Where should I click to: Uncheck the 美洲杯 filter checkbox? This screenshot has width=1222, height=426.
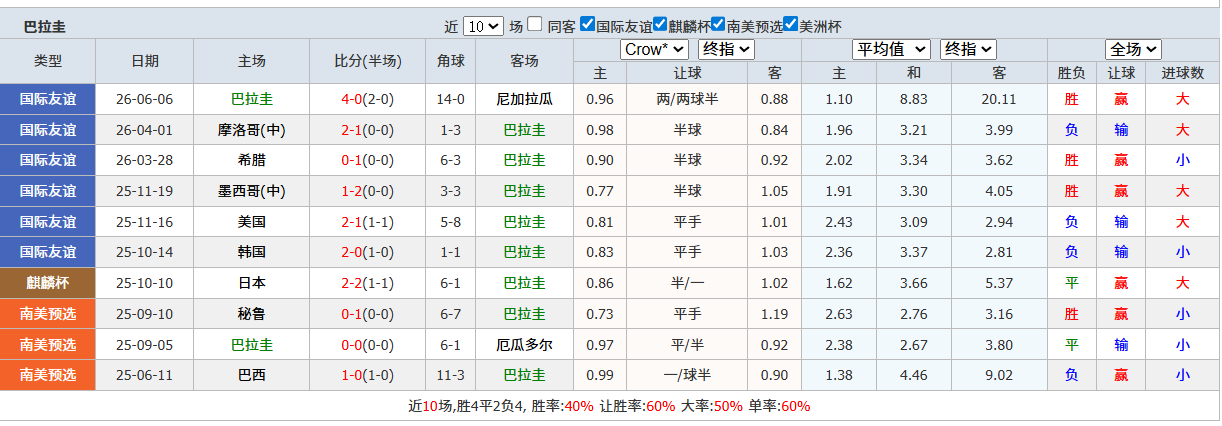[x=791, y=24]
